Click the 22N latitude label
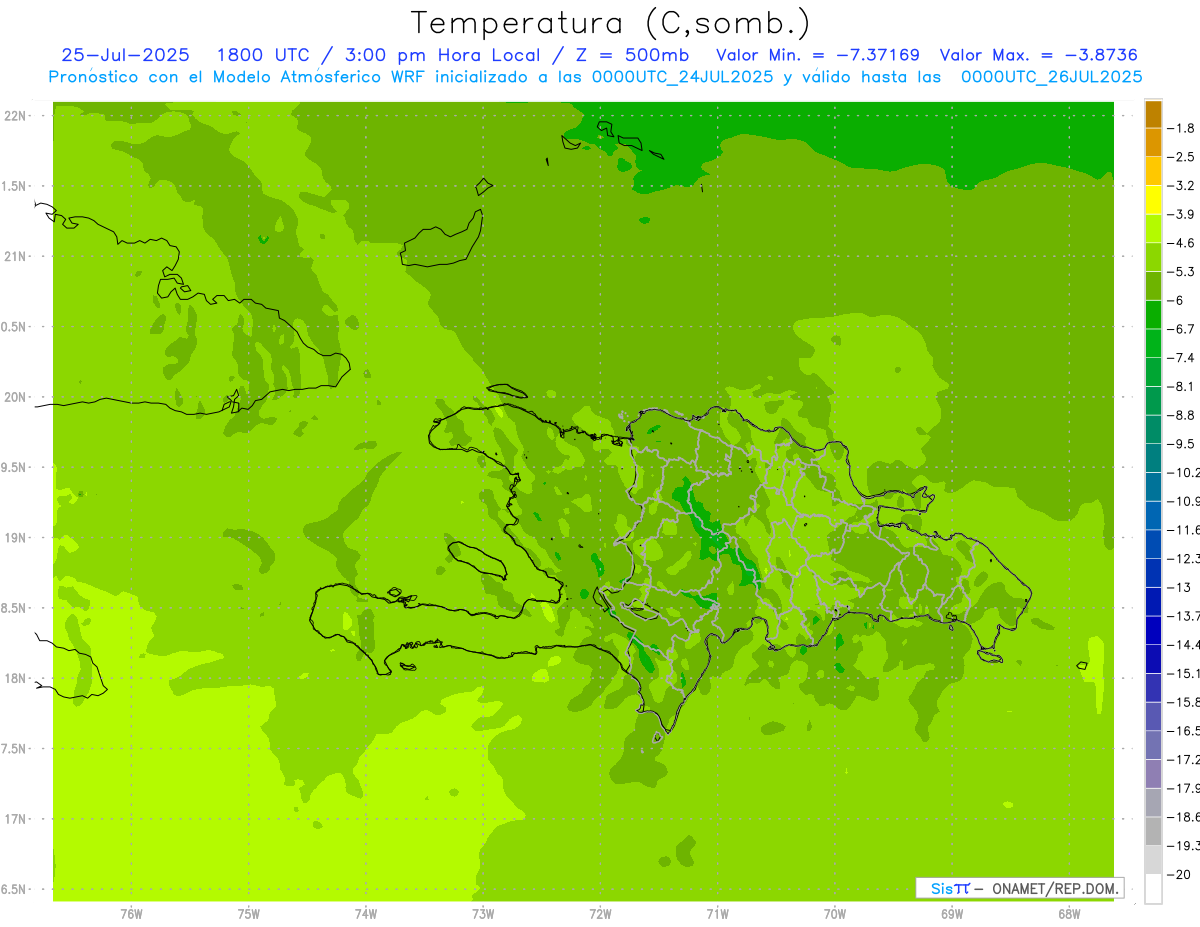Screen dimensions: 1200x927 click(16, 116)
